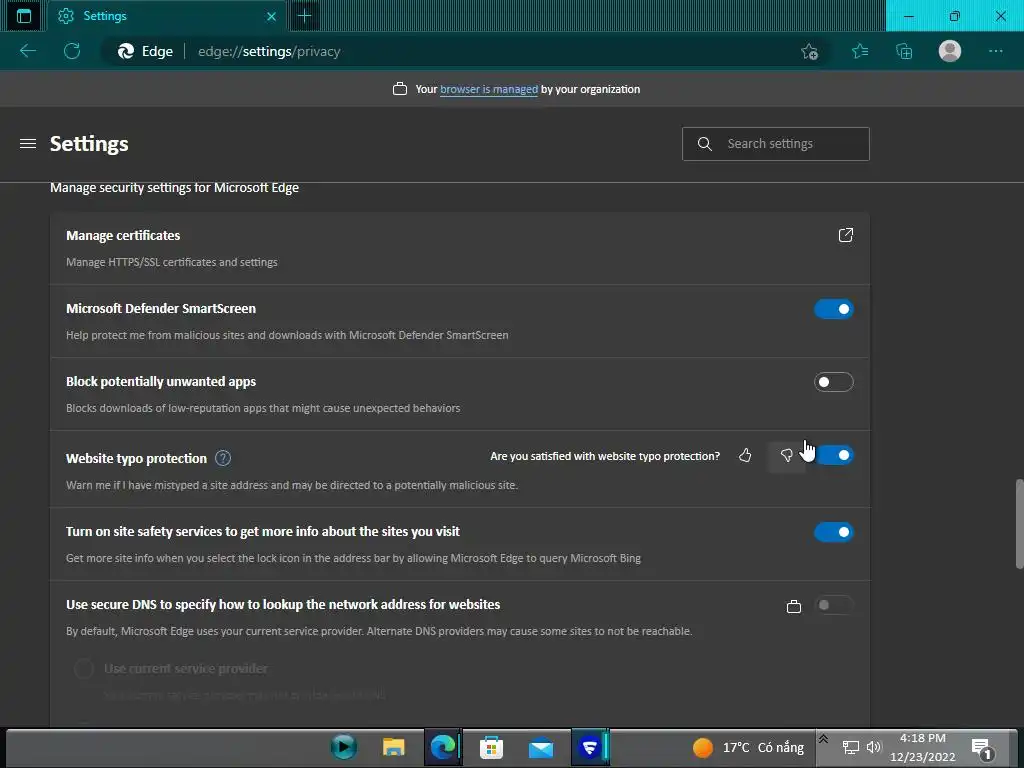Click the managed briefcase icon by secure DNS

[793, 607]
